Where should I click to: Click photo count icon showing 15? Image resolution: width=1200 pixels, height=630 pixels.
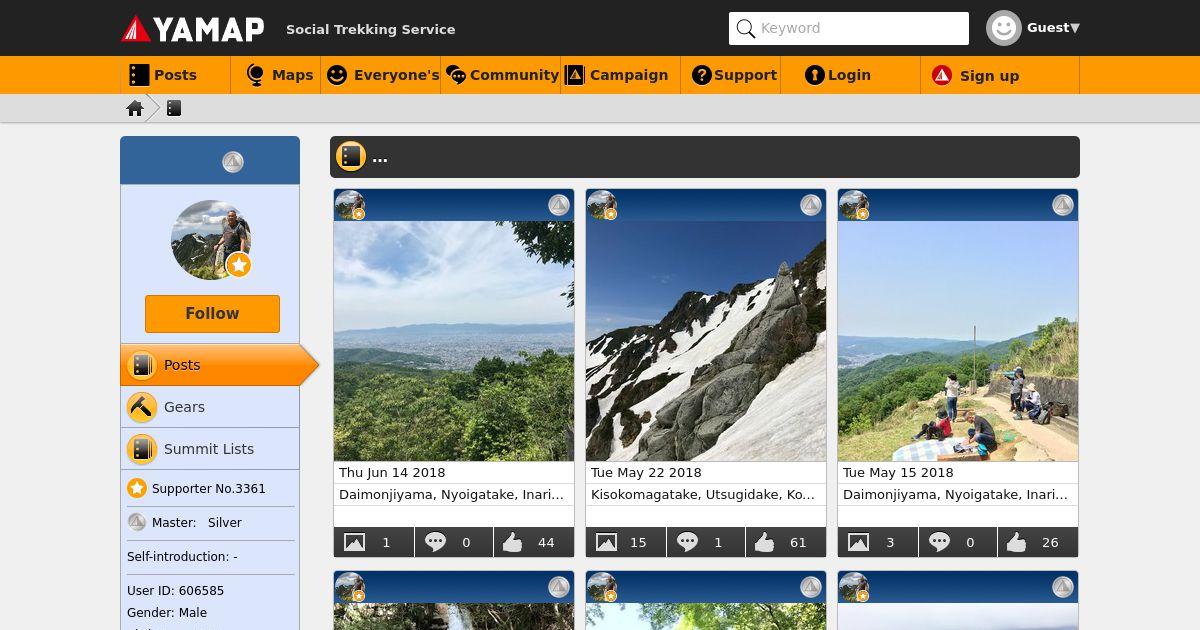606,542
